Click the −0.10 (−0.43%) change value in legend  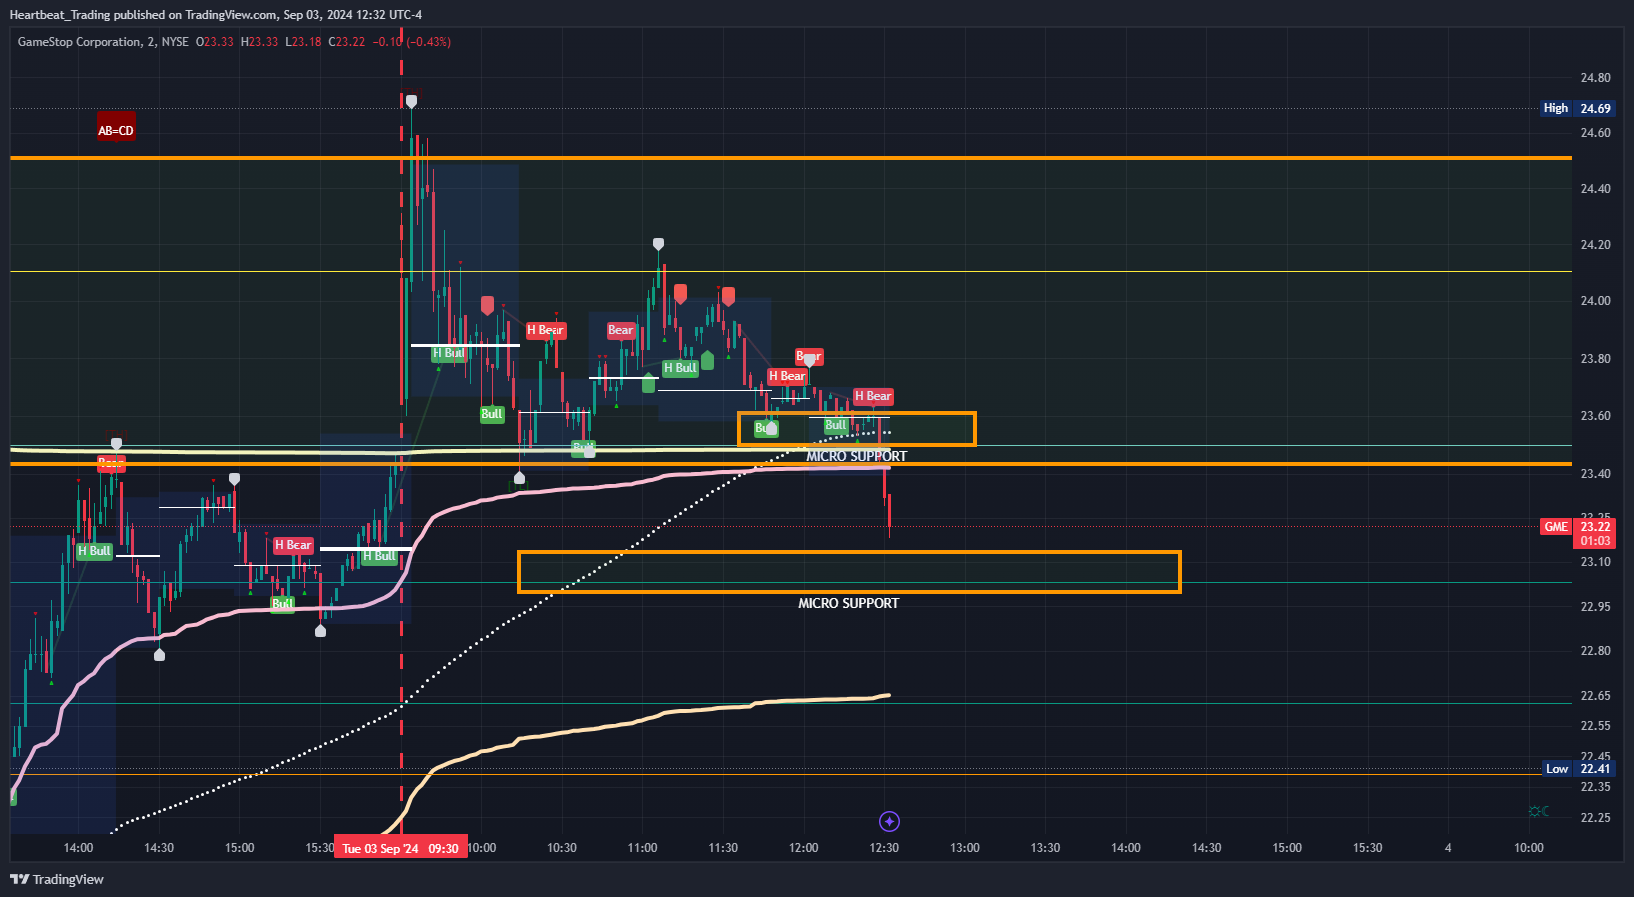[412, 42]
